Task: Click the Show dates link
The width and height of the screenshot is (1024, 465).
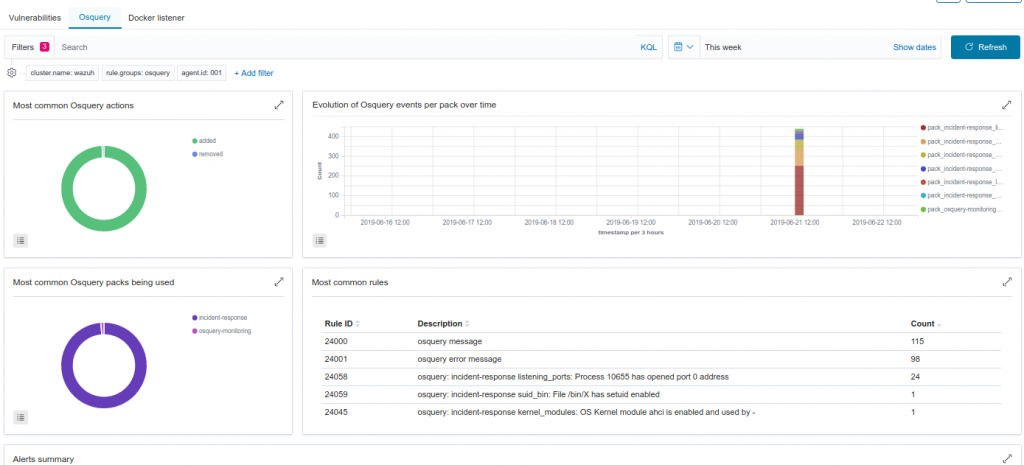Action: [x=914, y=47]
